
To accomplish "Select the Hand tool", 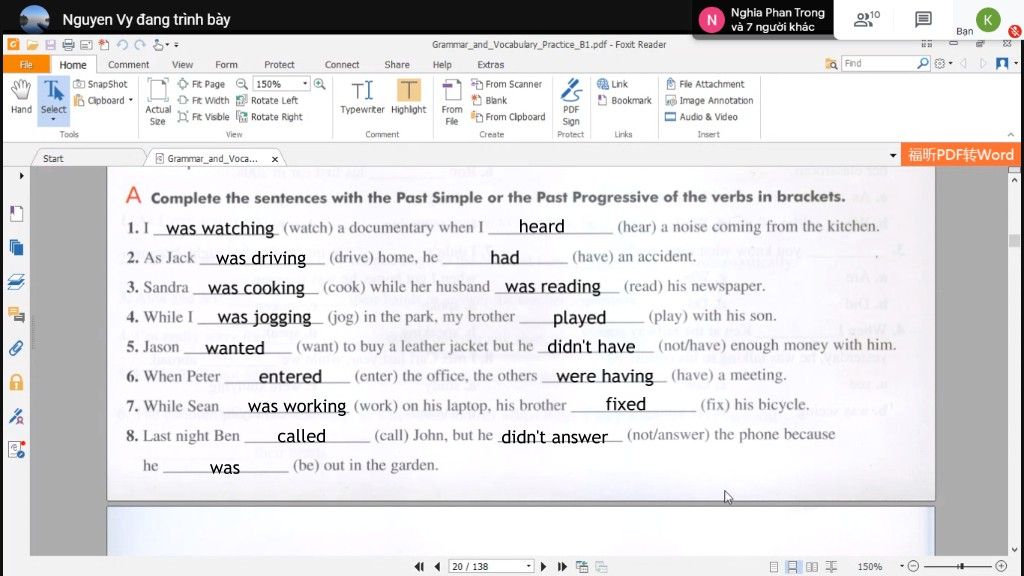I will [21, 97].
